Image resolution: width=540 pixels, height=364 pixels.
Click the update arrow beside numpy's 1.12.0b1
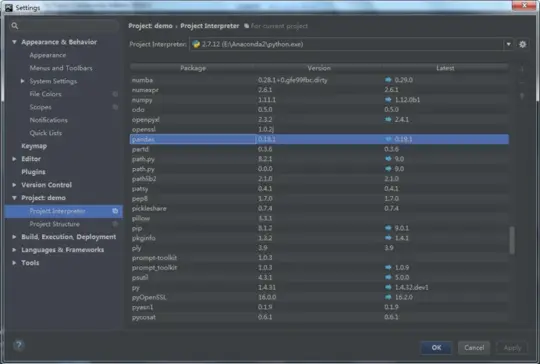click(388, 100)
